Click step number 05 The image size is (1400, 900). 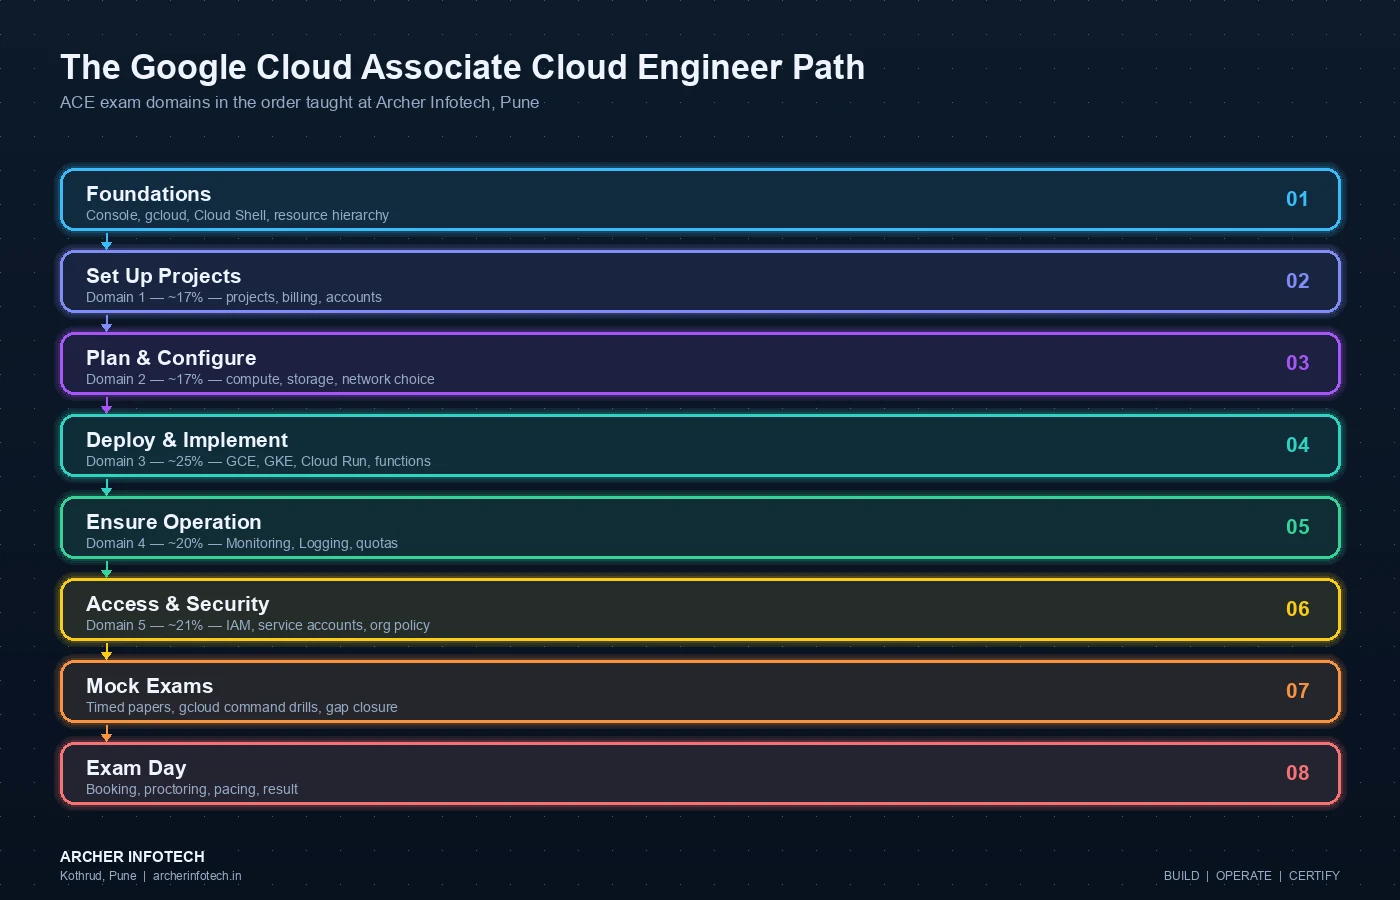coord(1297,527)
